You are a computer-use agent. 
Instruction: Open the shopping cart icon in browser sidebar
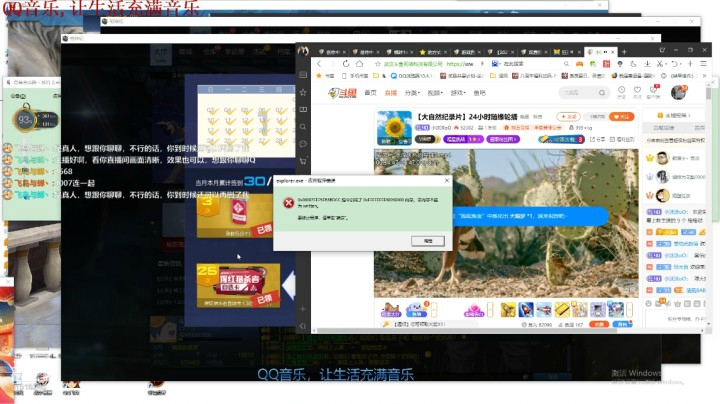coord(303,161)
